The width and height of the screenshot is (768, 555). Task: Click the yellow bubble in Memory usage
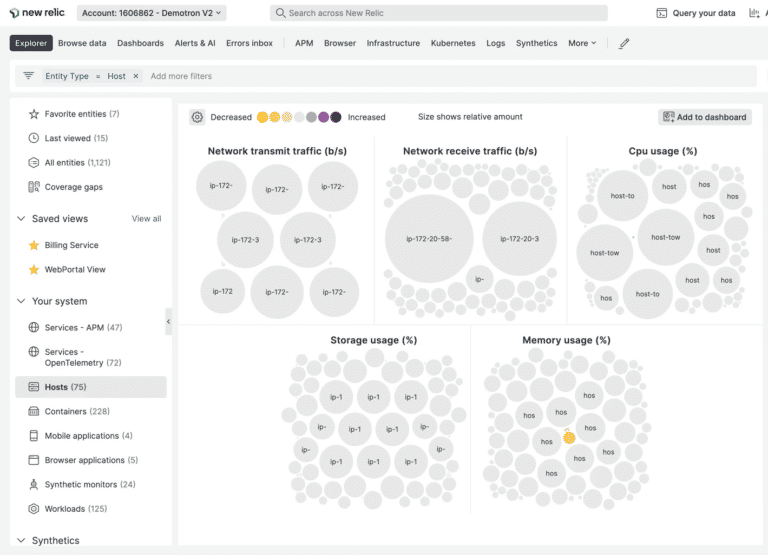coord(569,437)
